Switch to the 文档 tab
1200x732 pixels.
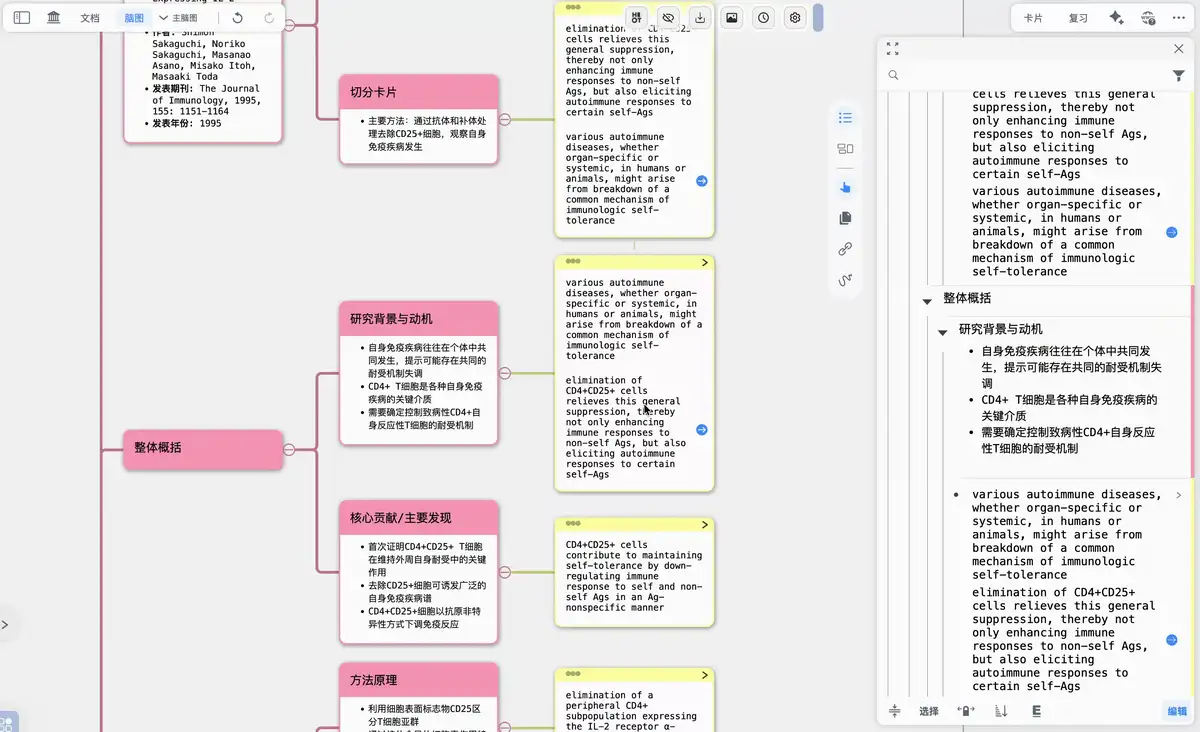(x=90, y=18)
